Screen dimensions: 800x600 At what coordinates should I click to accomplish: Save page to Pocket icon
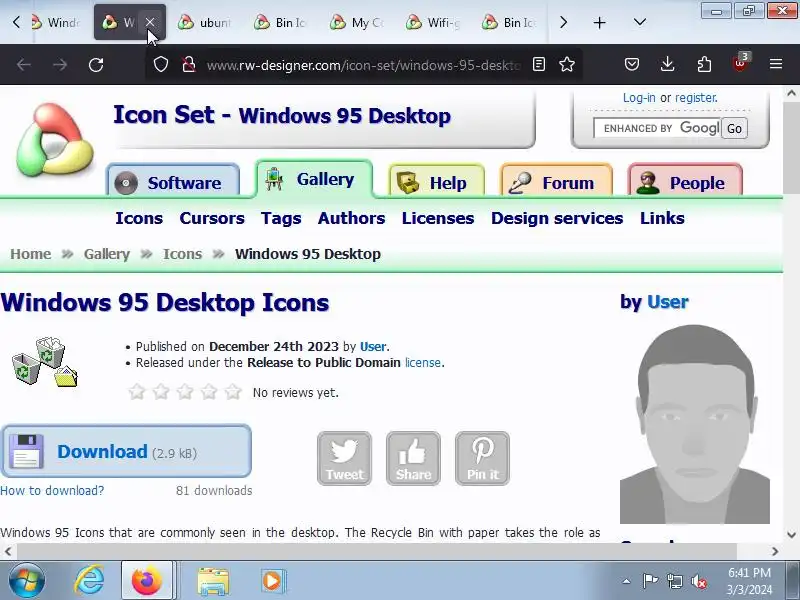tap(632, 64)
